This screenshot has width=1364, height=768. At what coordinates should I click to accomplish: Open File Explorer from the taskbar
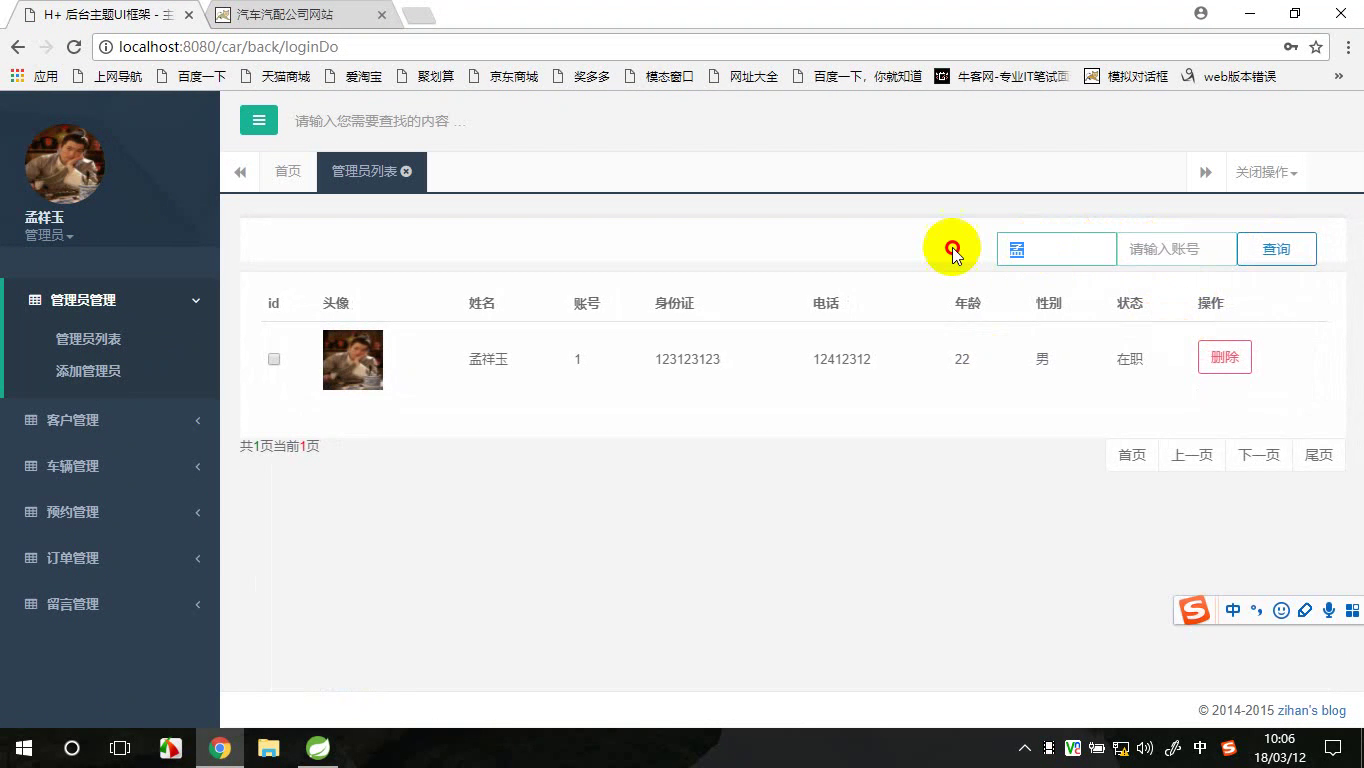[269, 748]
